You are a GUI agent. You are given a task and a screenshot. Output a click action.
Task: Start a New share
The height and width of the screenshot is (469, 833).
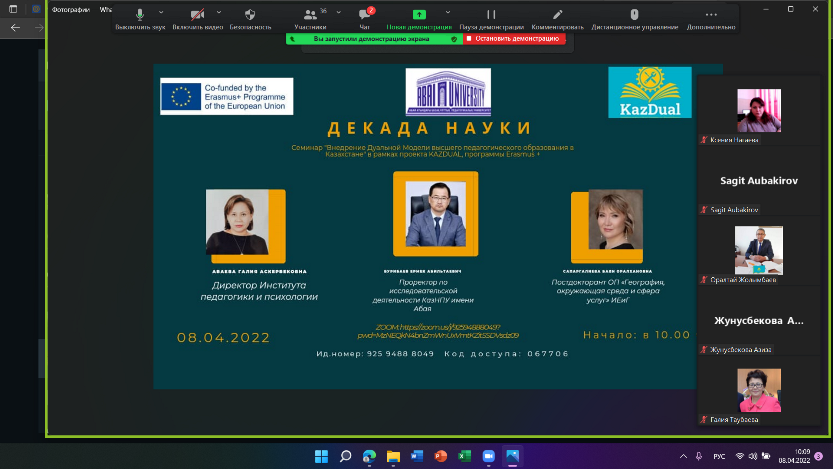pos(419,16)
